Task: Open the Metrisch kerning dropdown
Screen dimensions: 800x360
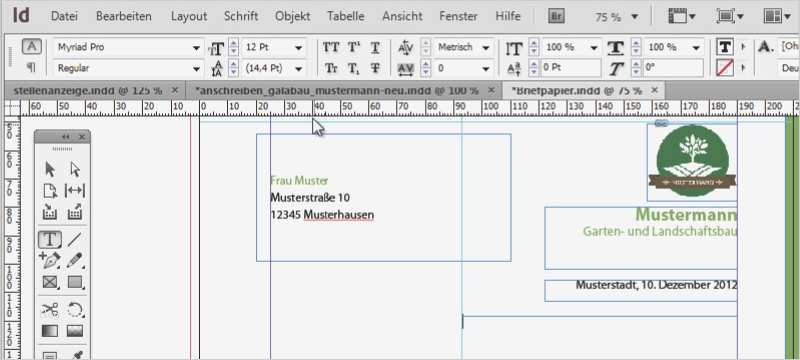Action: click(x=486, y=47)
